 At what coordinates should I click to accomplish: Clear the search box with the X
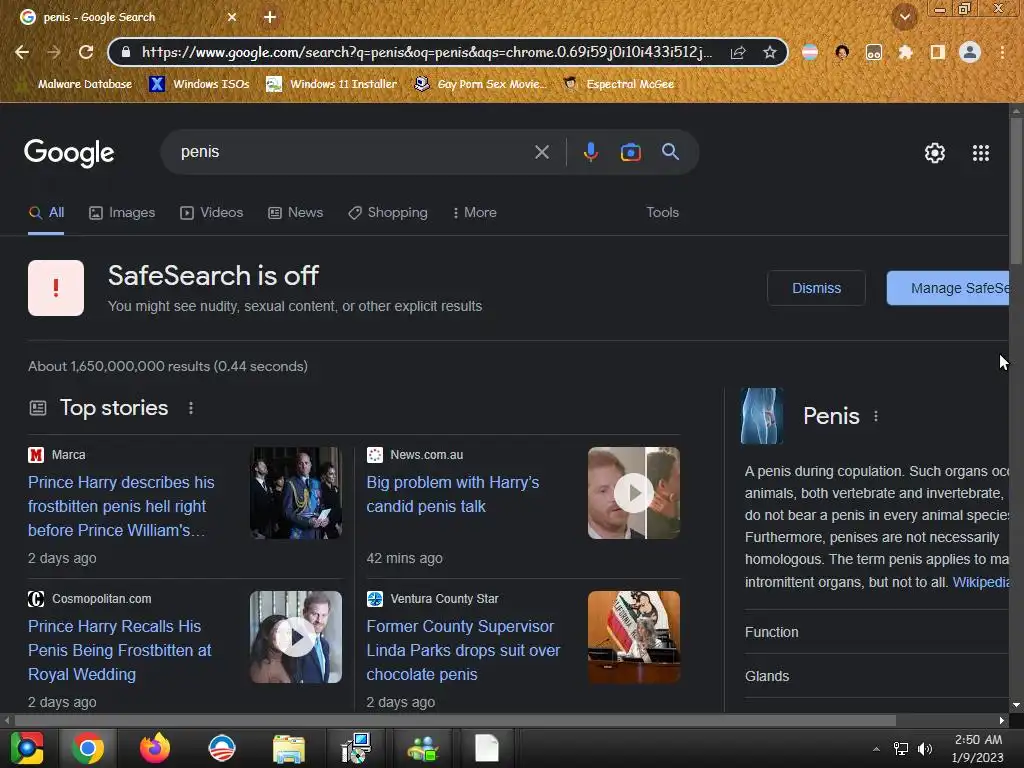point(541,152)
